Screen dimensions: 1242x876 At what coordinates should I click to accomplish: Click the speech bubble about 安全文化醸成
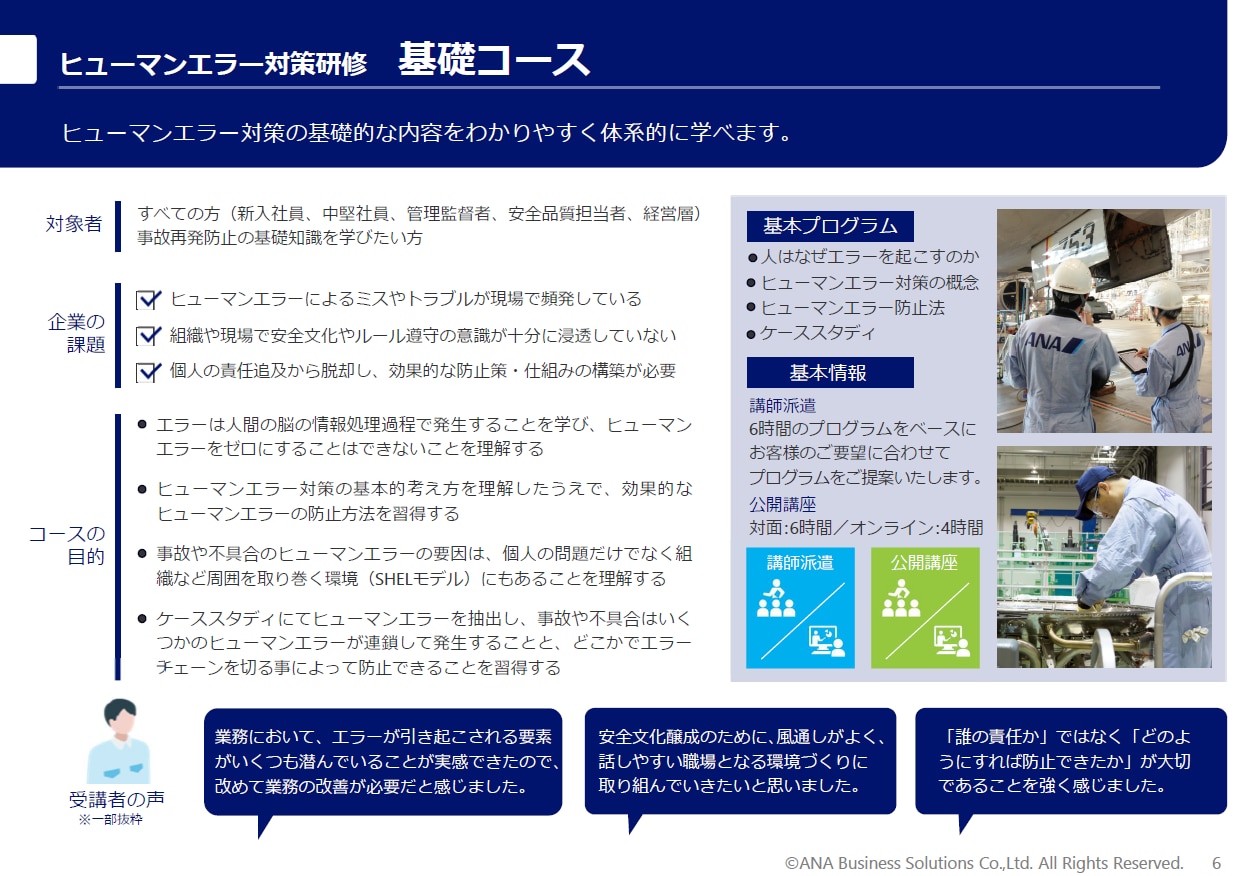(x=740, y=761)
